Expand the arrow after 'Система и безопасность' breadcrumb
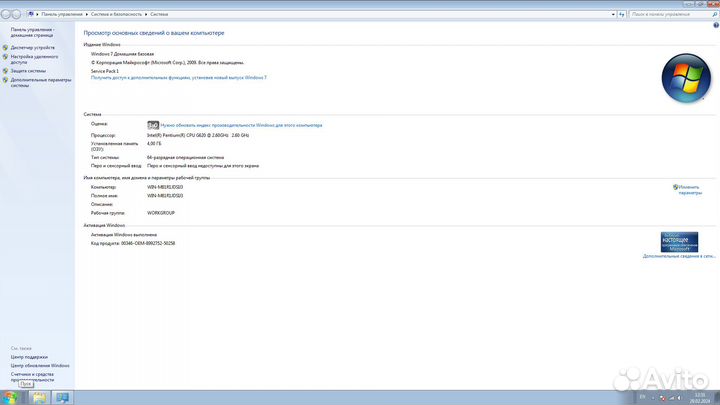This screenshot has height=405, width=720. tap(146, 14)
